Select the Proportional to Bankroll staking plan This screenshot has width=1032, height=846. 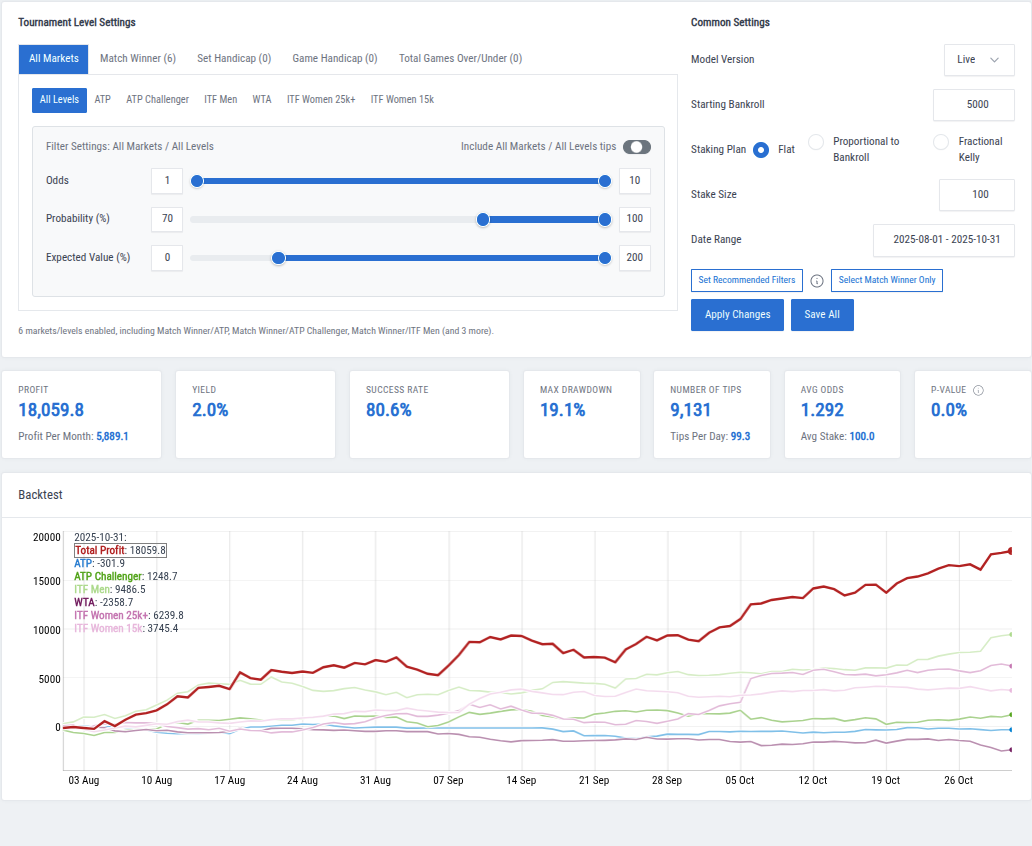tap(816, 141)
